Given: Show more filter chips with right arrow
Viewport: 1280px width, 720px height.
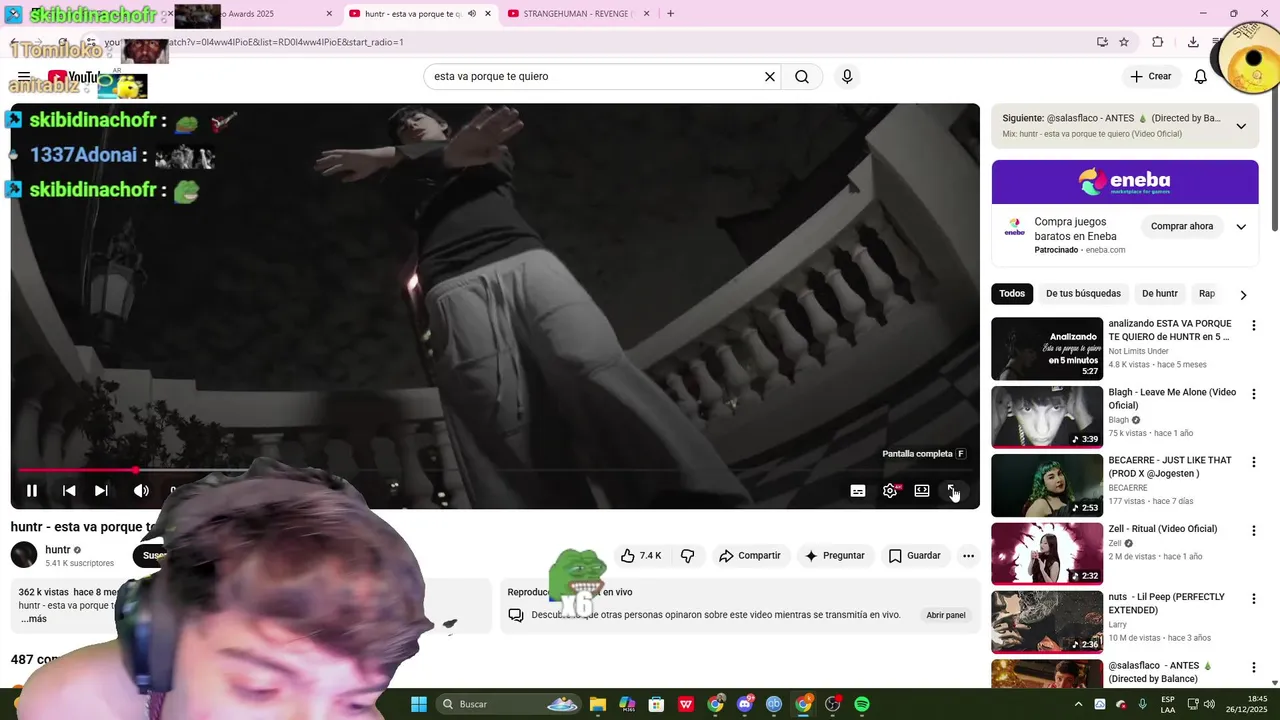Looking at the screenshot, I should (1243, 294).
